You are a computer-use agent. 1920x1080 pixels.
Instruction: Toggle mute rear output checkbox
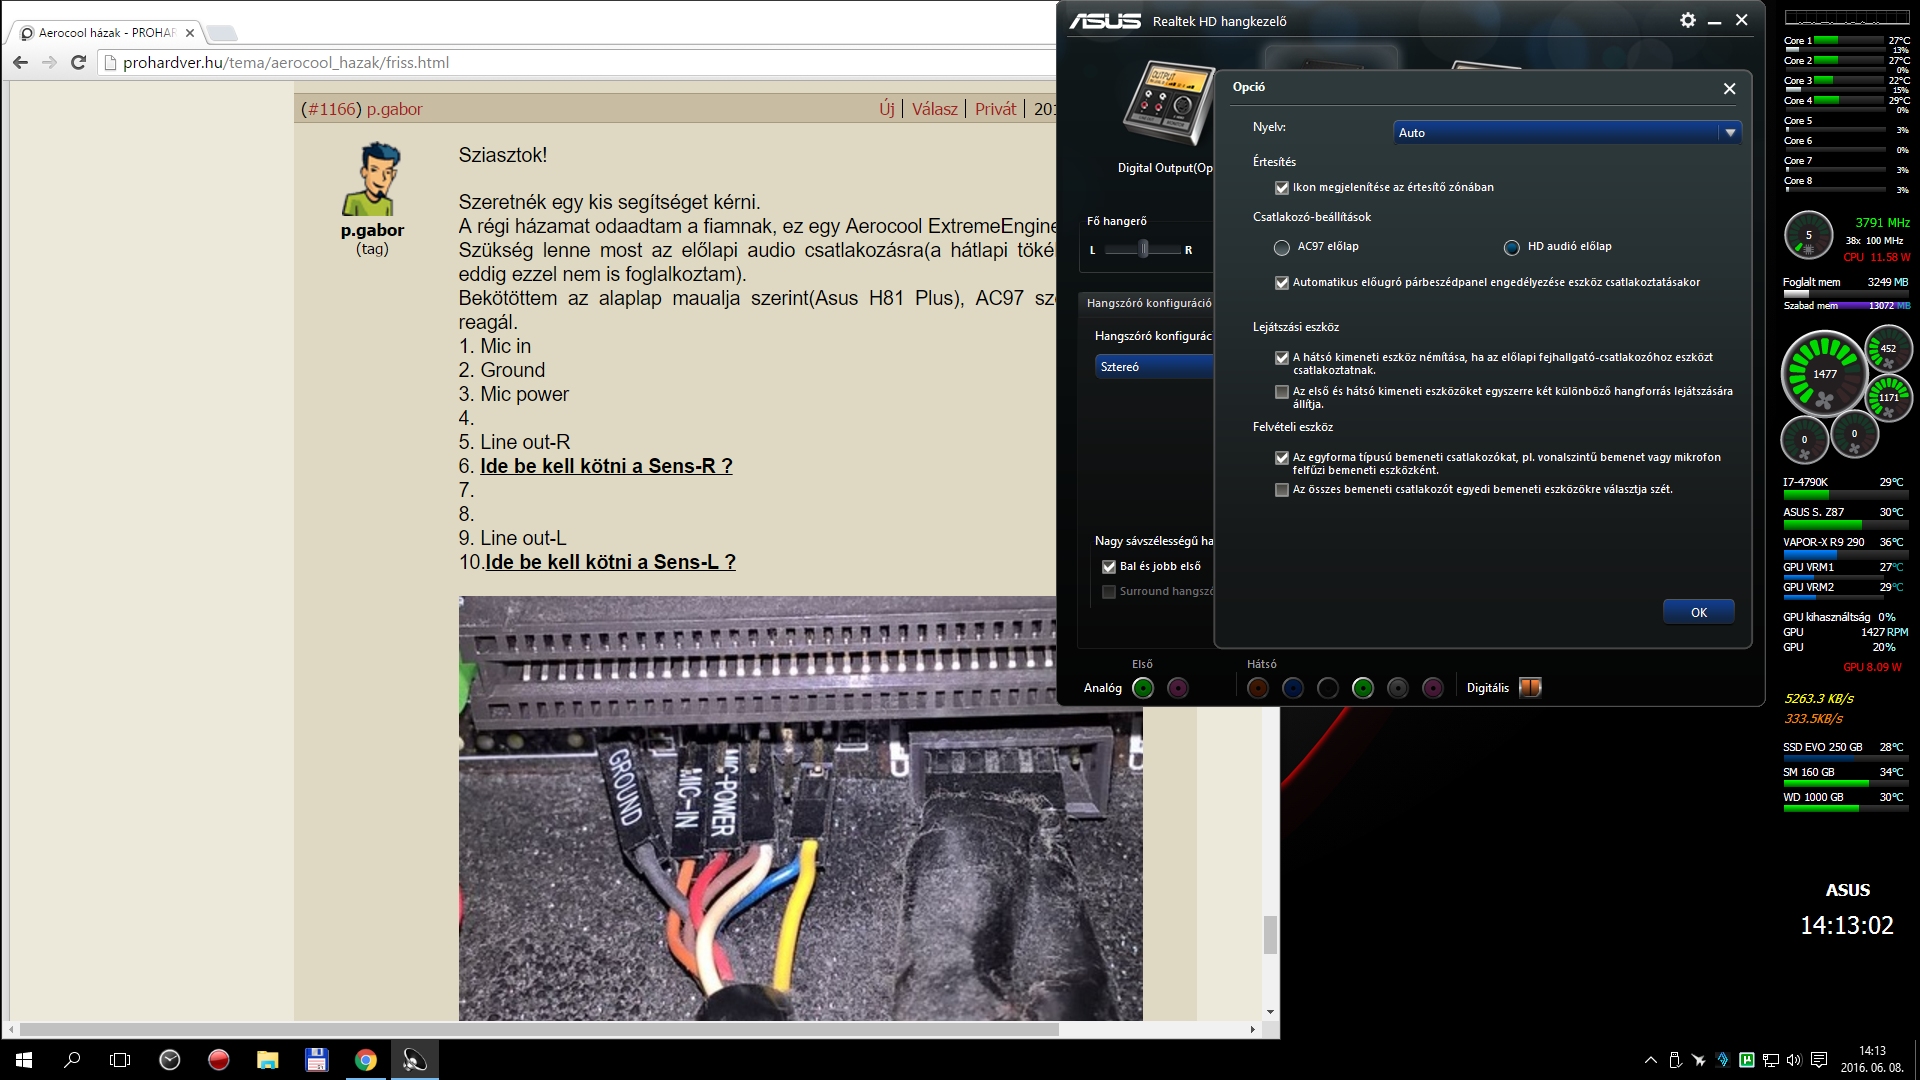click(x=1282, y=358)
